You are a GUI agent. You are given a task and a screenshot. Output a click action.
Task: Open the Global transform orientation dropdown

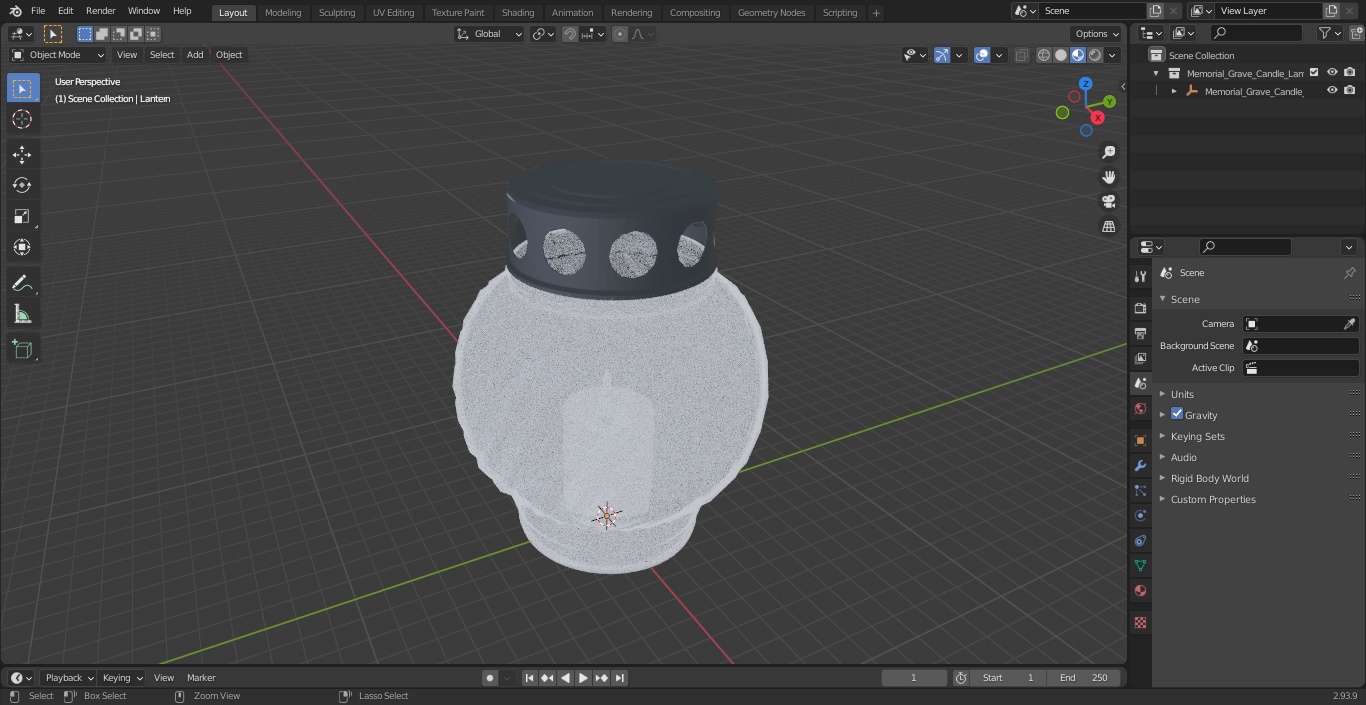pyautogui.click(x=489, y=34)
